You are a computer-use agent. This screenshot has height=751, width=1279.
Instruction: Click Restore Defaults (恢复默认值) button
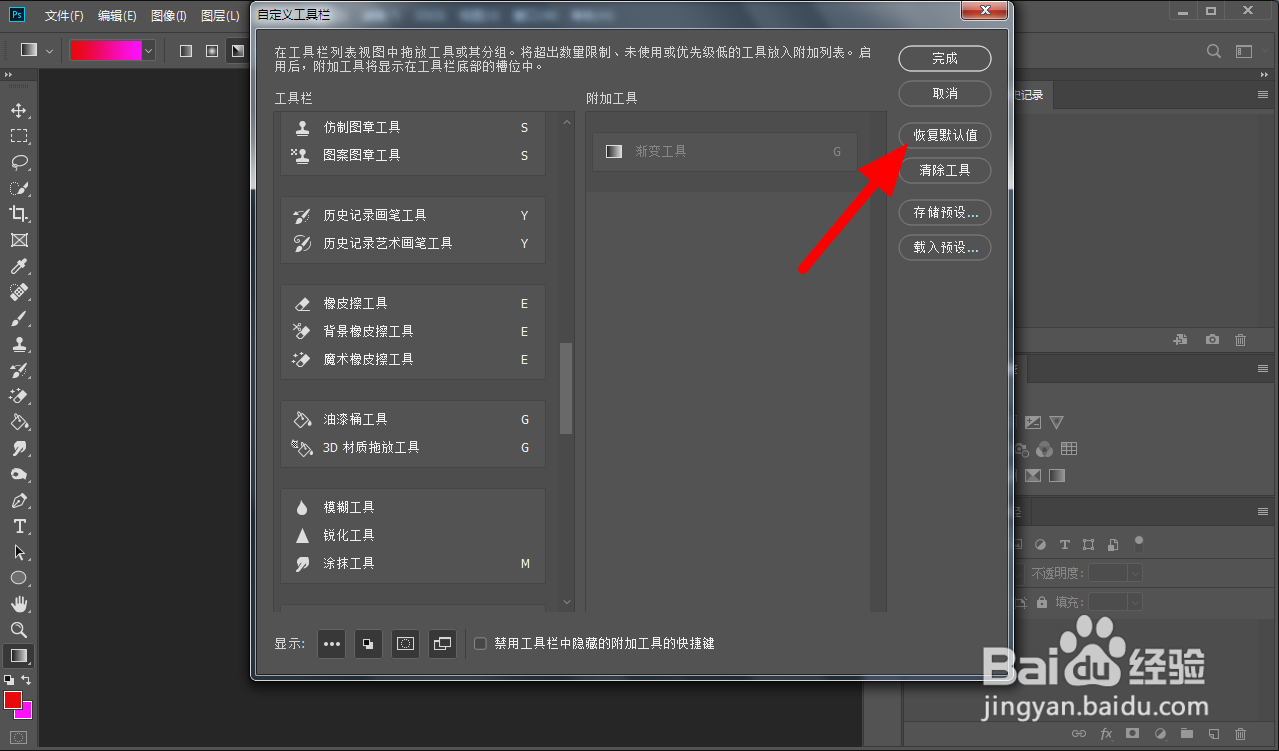click(945, 135)
